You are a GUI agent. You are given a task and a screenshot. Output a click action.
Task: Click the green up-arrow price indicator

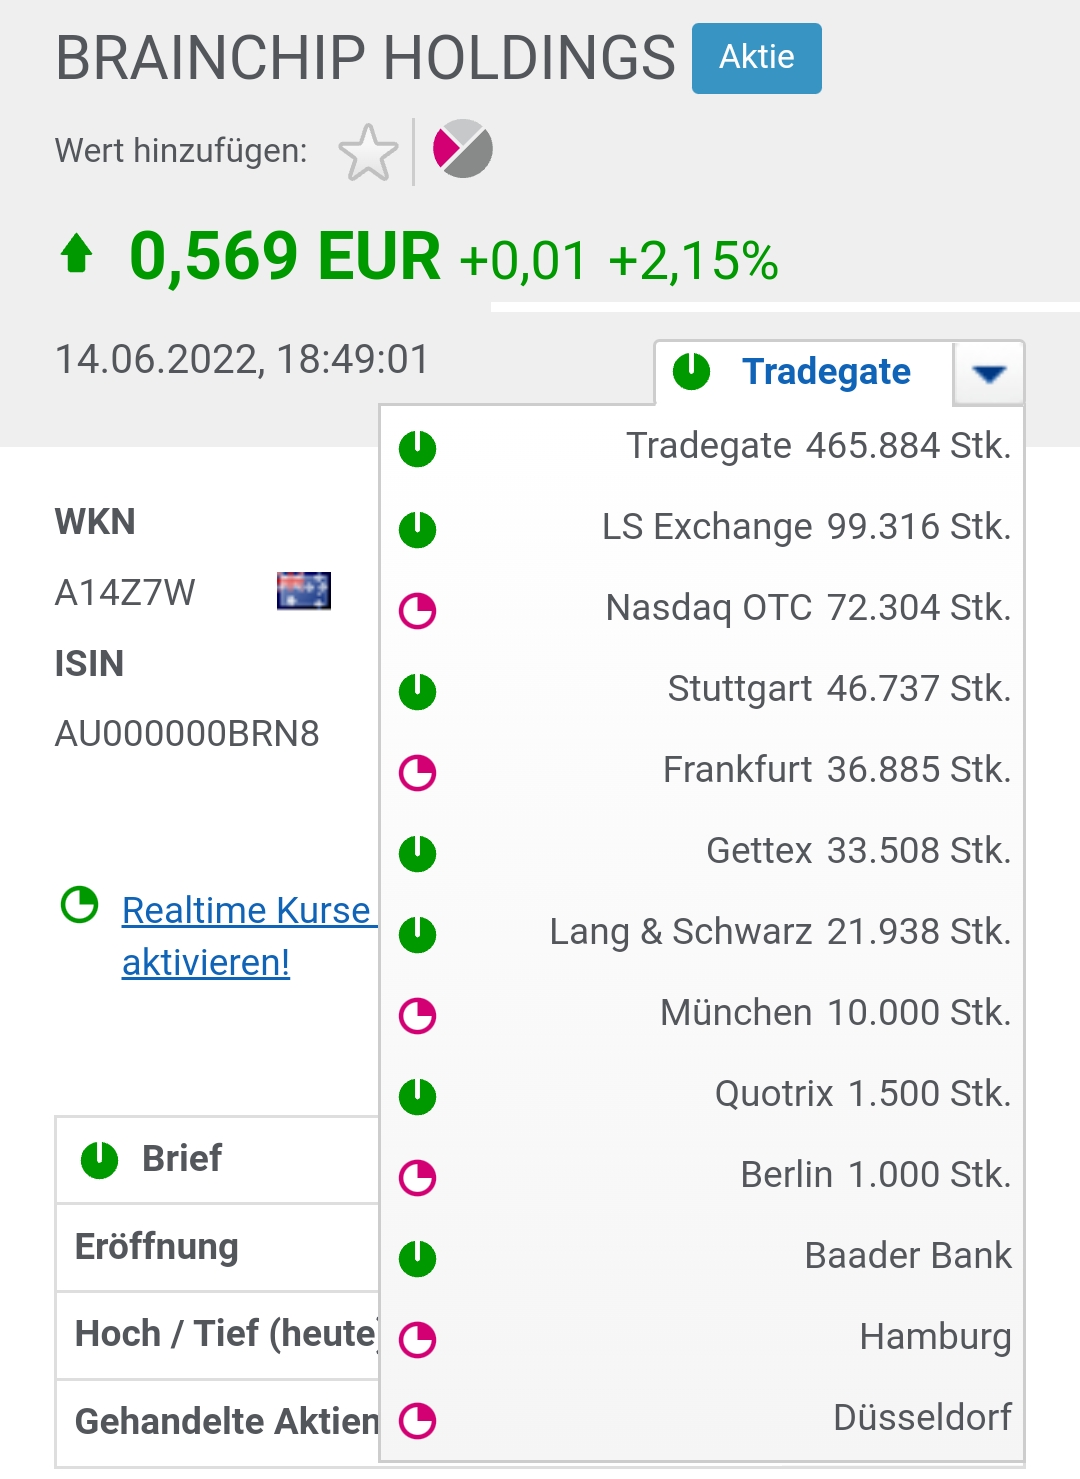(x=77, y=254)
